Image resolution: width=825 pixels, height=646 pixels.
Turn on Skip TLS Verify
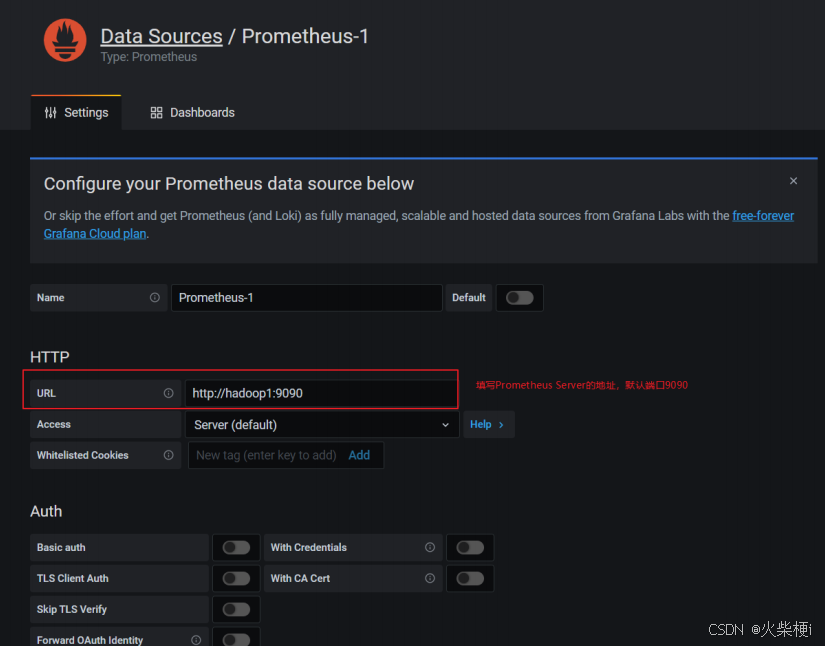(x=236, y=609)
